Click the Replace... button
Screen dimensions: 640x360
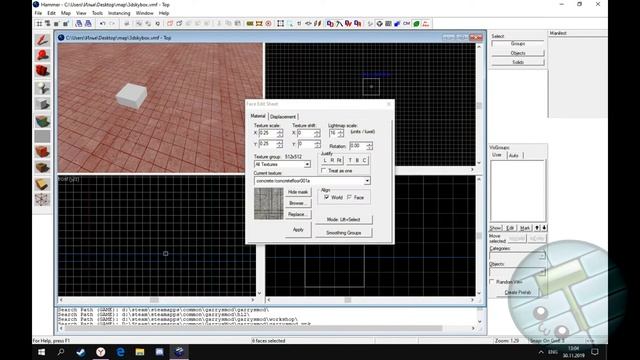298,214
